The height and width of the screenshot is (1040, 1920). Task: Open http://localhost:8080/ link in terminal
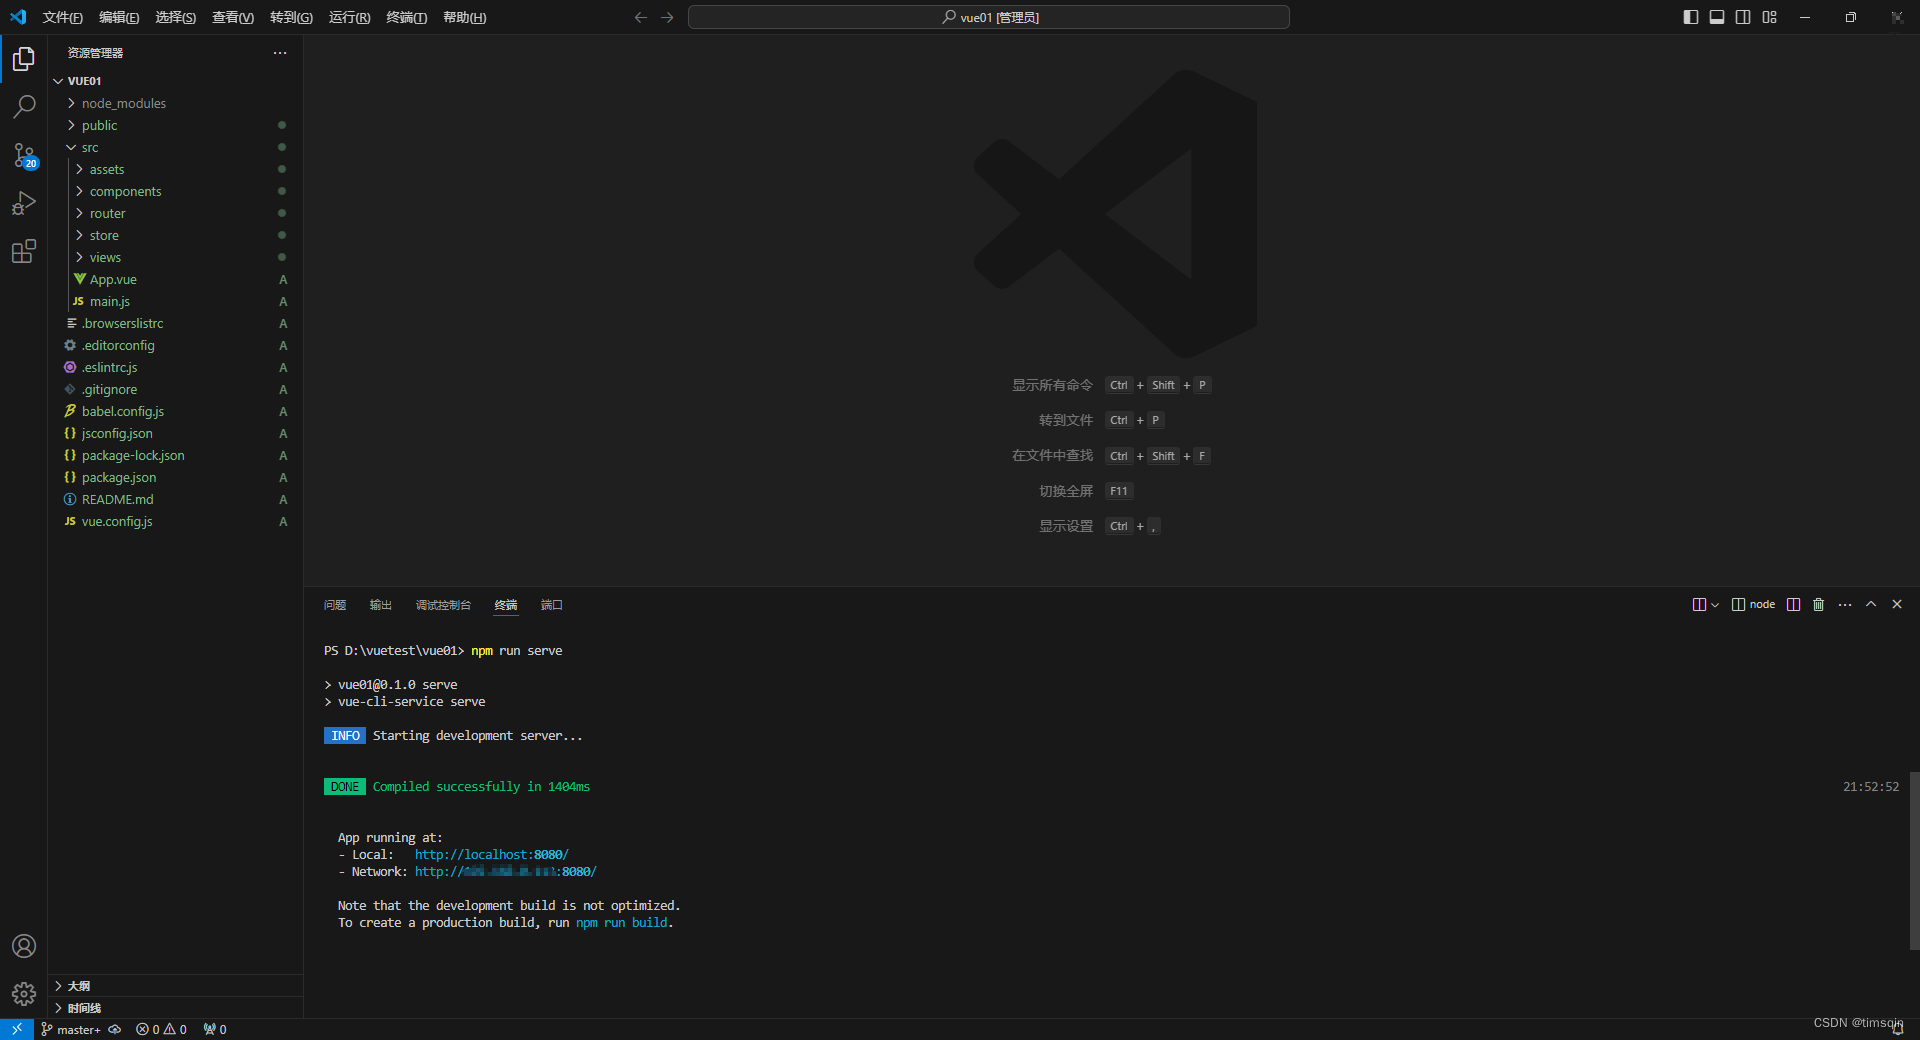pyautogui.click(x=491, y=855)
